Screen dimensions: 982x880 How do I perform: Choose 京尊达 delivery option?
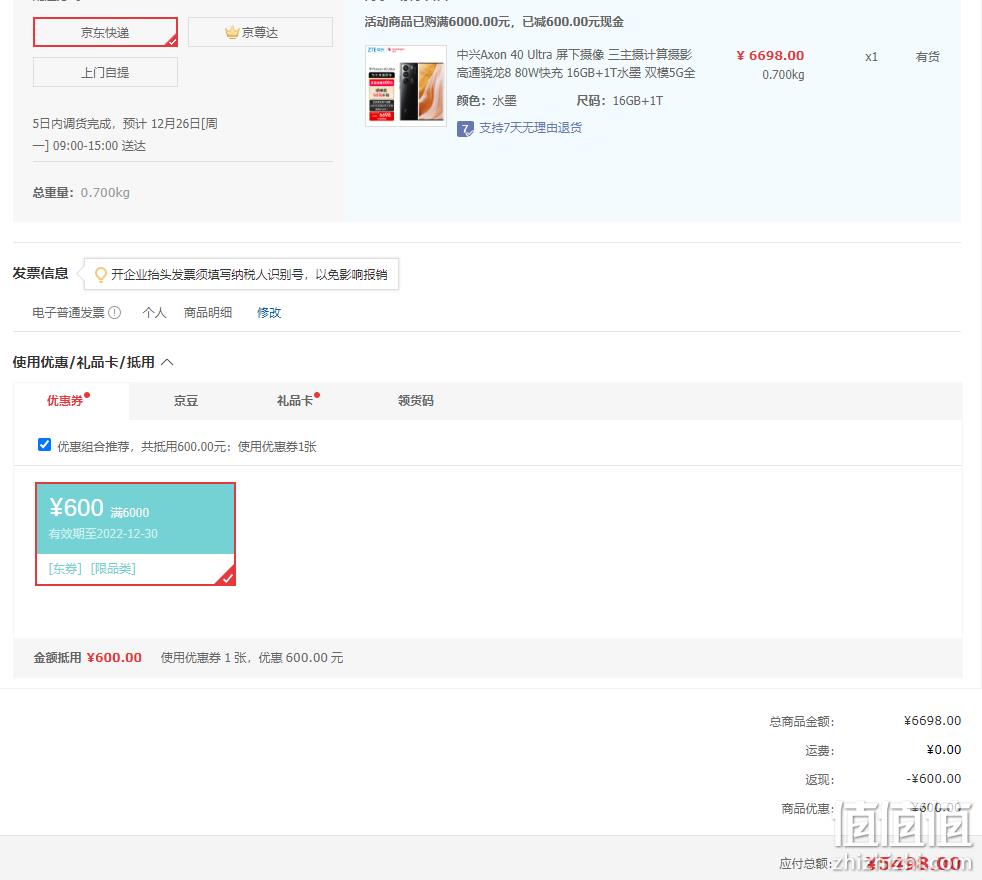(260, 32)
